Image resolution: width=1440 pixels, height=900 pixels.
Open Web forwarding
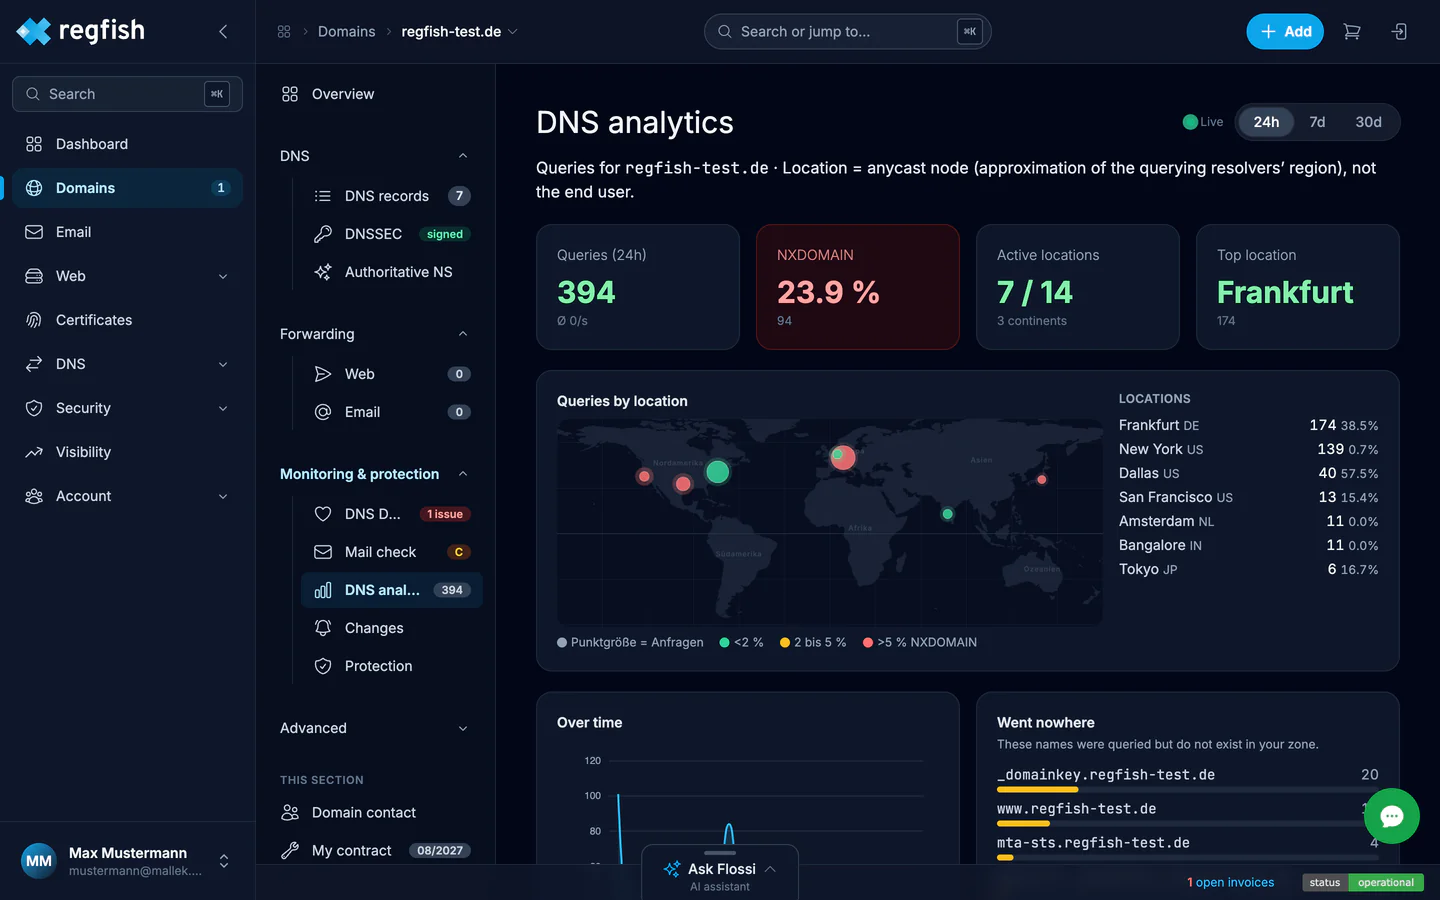391,374
